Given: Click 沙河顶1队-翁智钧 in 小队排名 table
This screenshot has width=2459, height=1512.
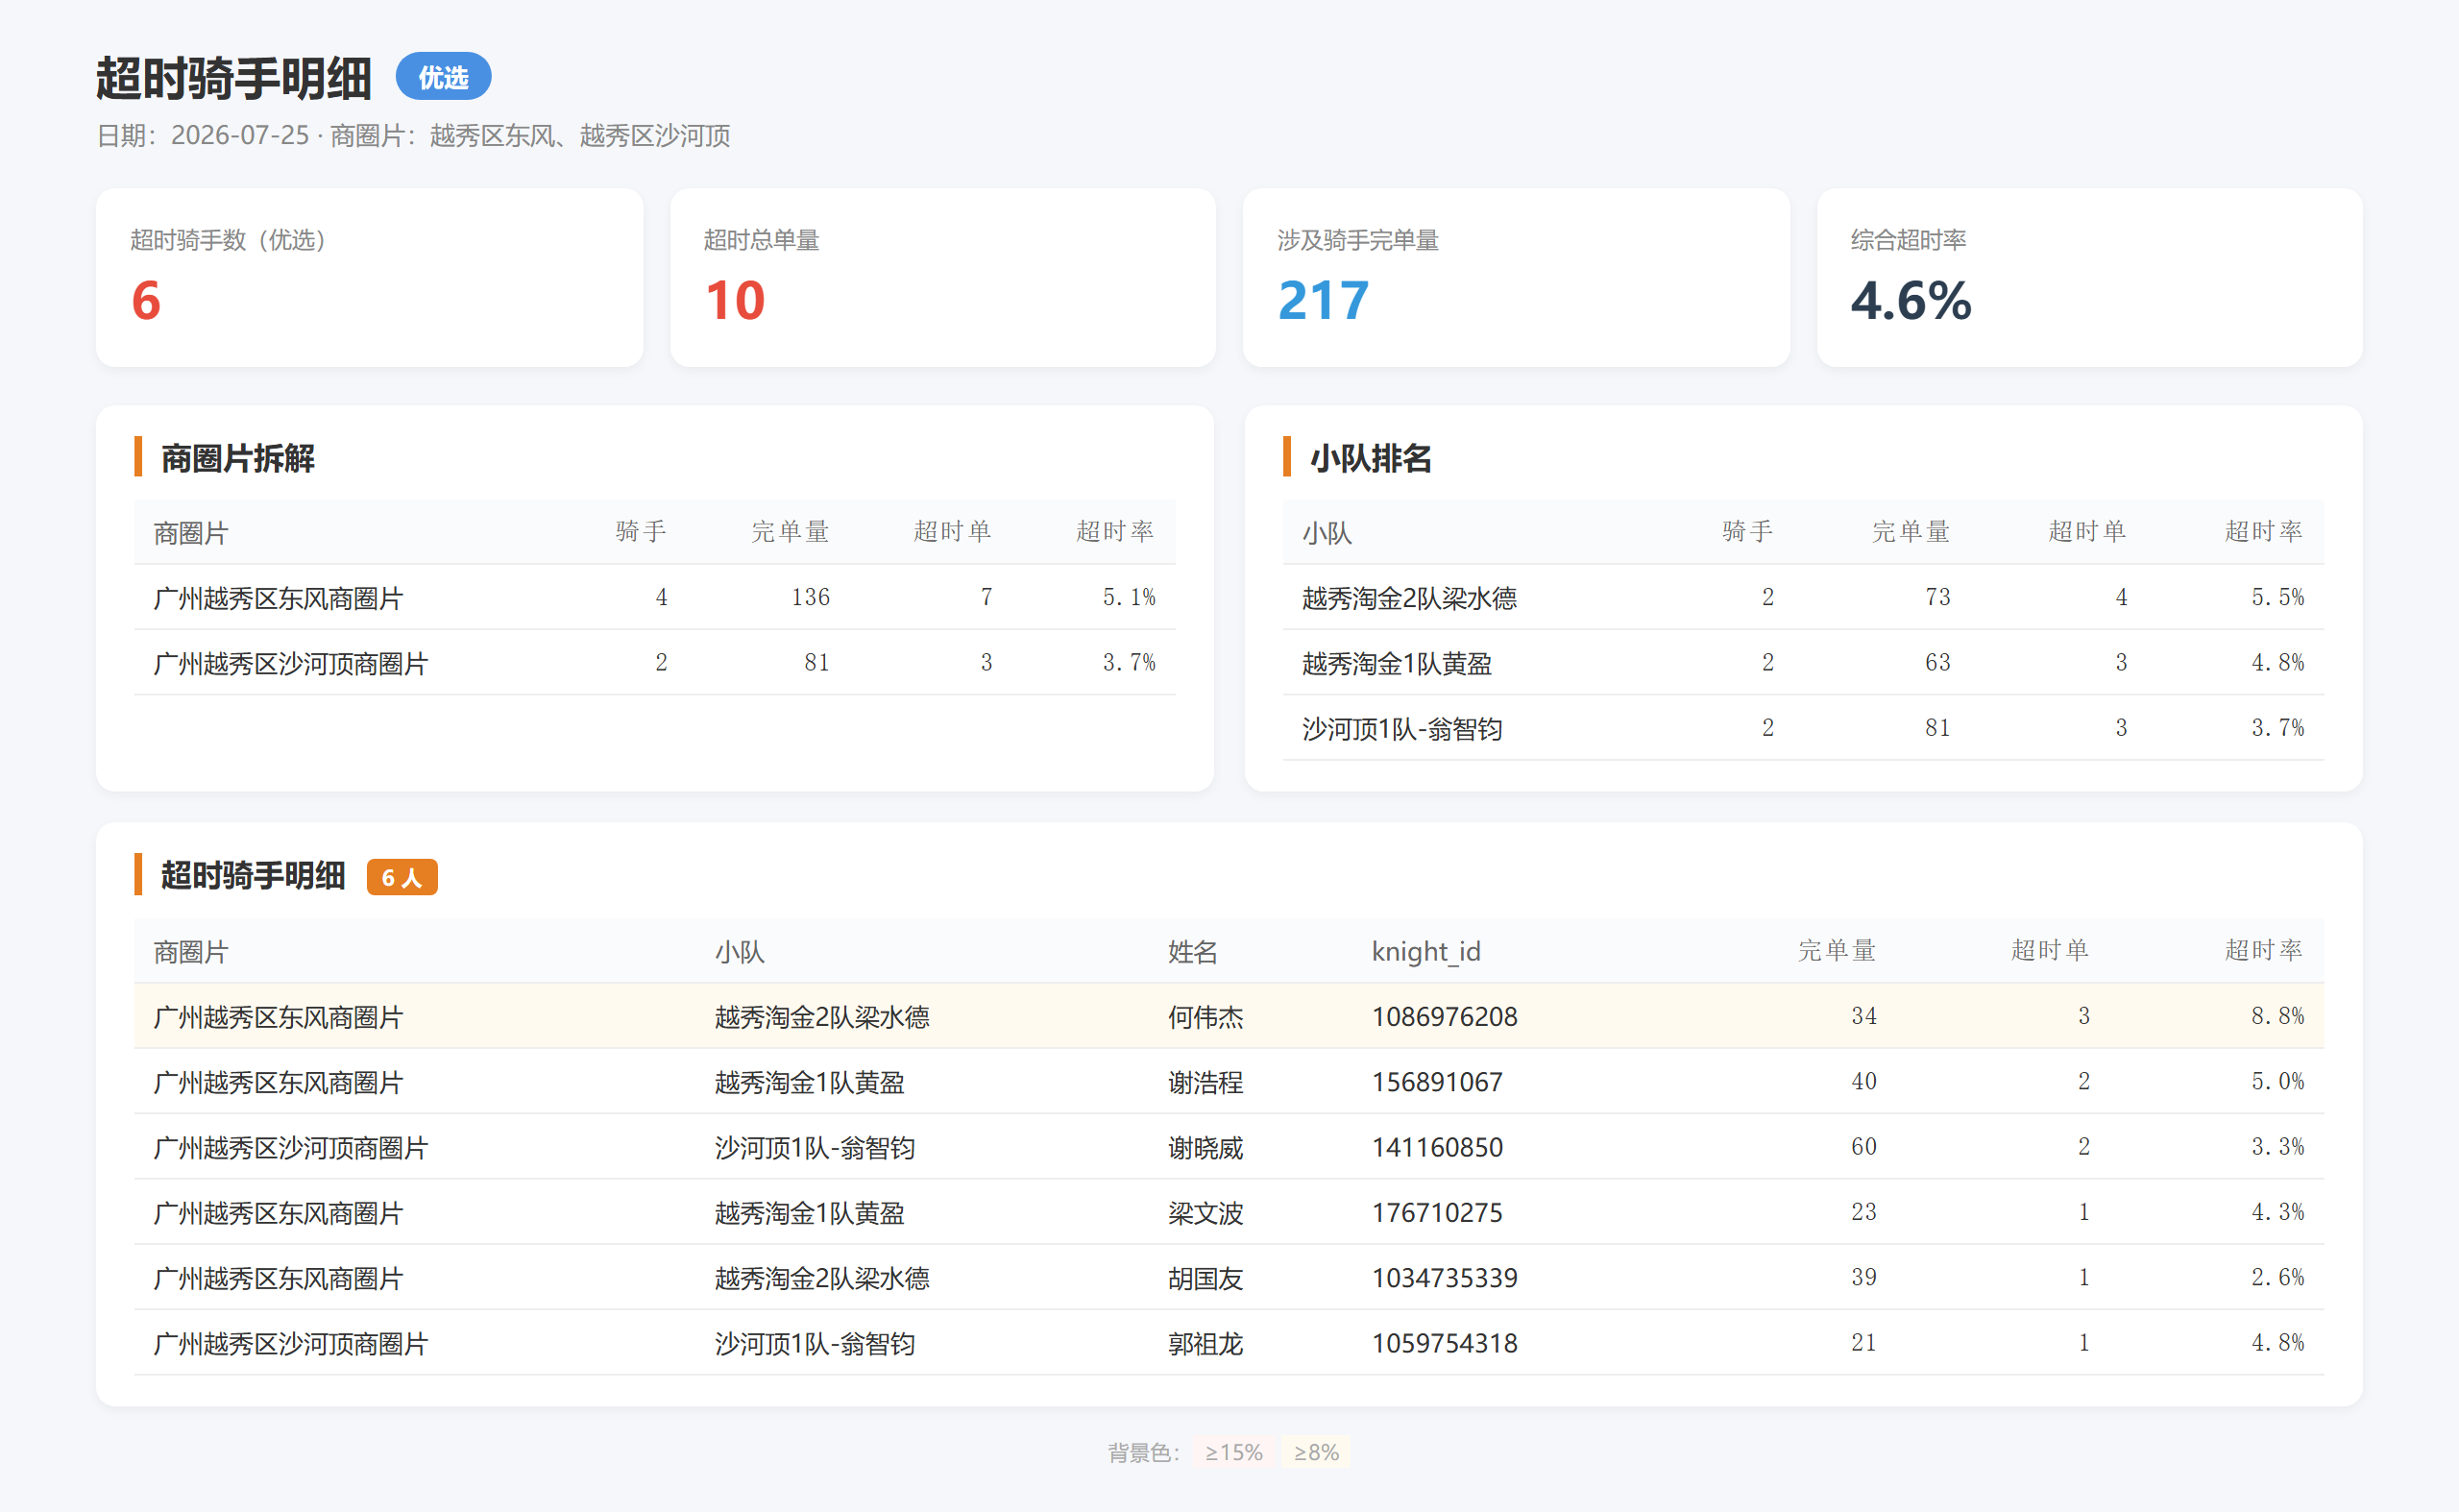Looking at the screenshot, I should point(1402,729).
